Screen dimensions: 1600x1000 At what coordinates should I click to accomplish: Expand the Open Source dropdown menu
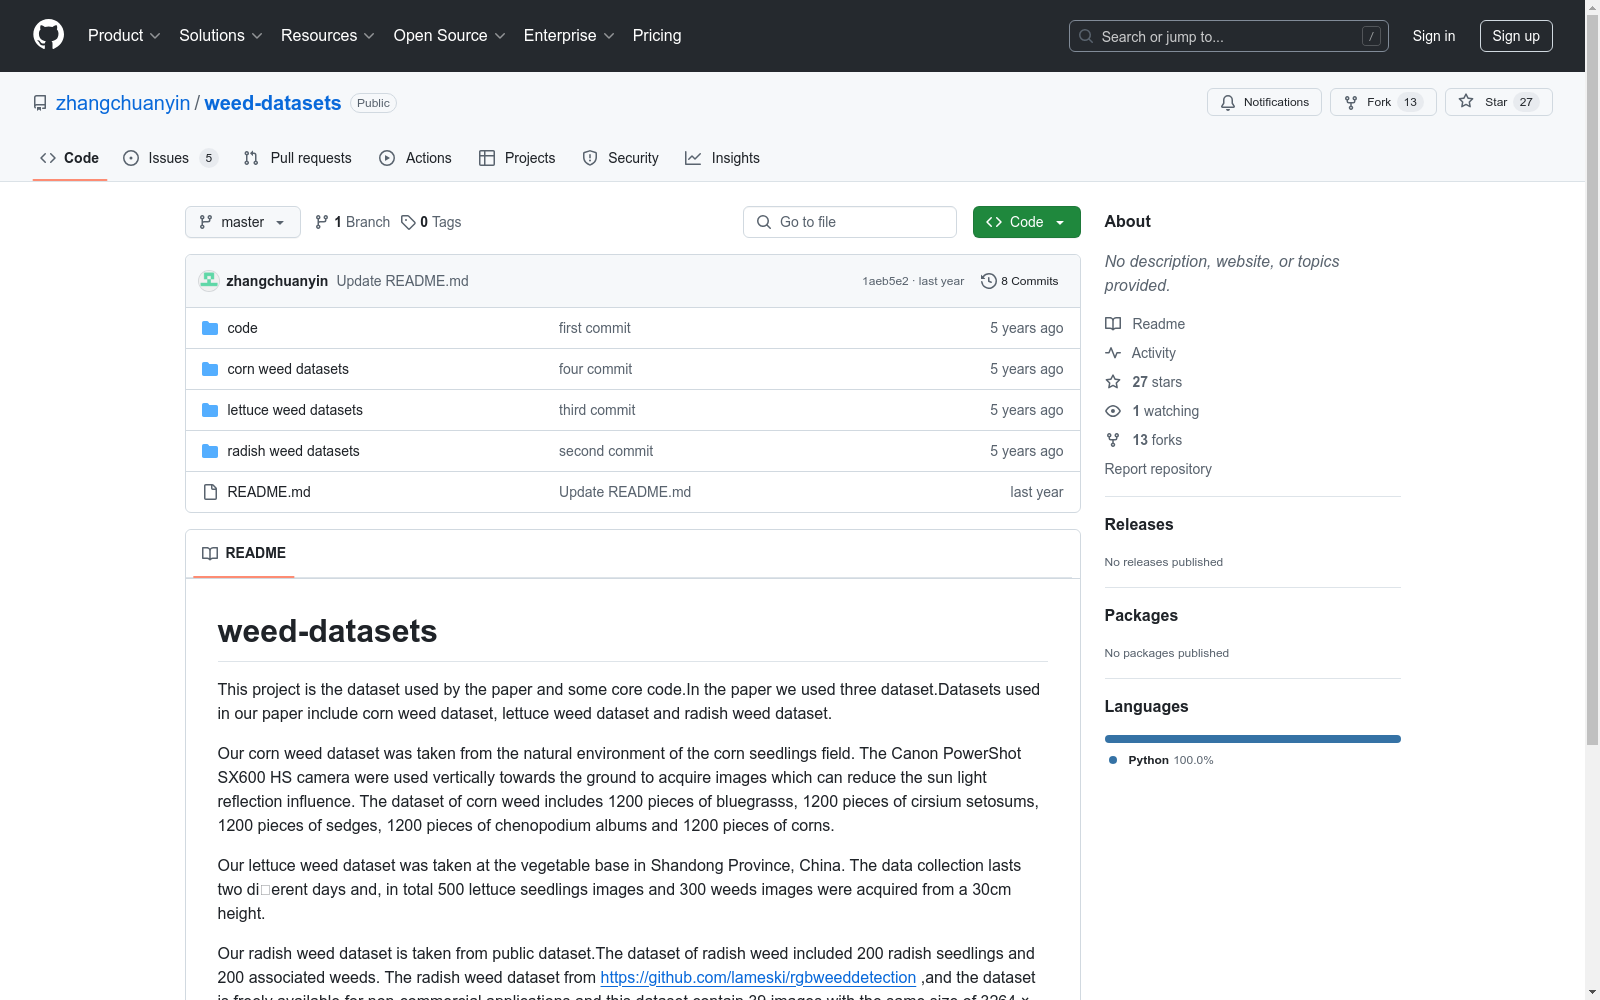tap(450, 36)
